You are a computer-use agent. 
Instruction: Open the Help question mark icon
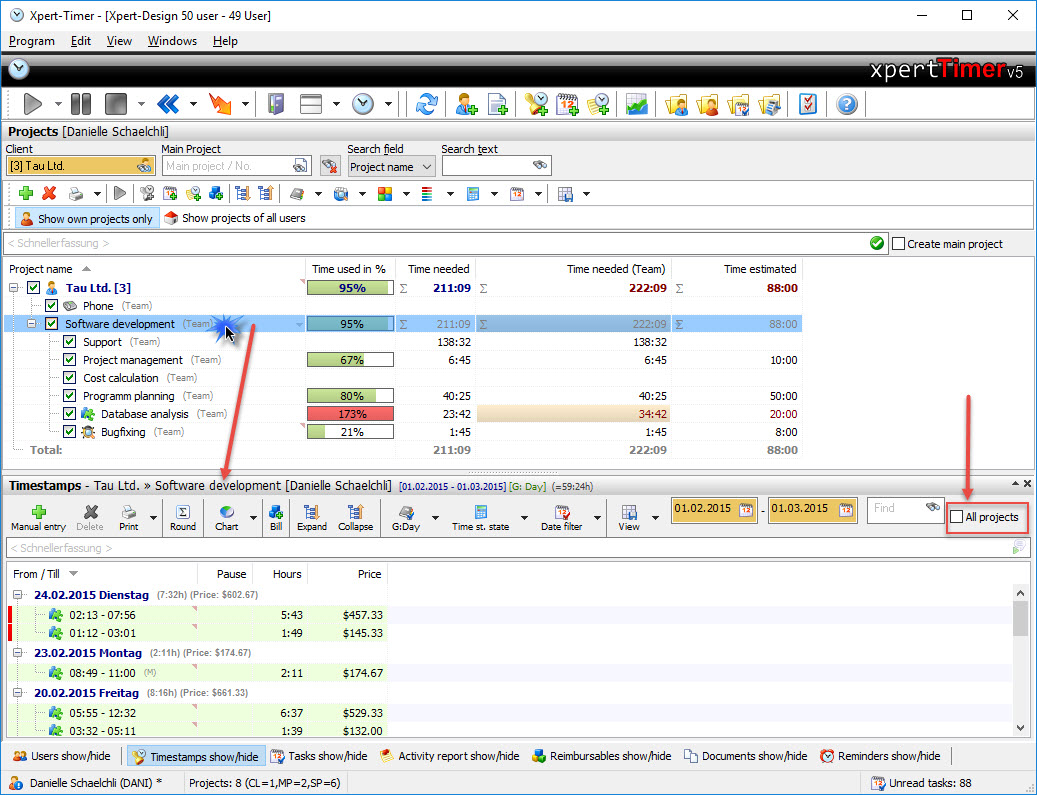click(x=847, y=104)
